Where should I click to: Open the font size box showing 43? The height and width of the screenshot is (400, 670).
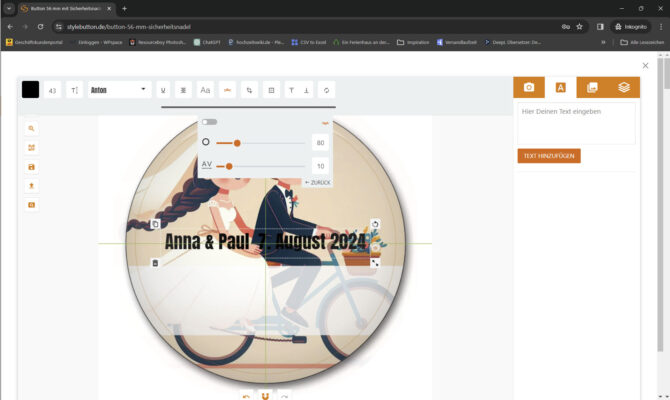click(x=53, y=90)
